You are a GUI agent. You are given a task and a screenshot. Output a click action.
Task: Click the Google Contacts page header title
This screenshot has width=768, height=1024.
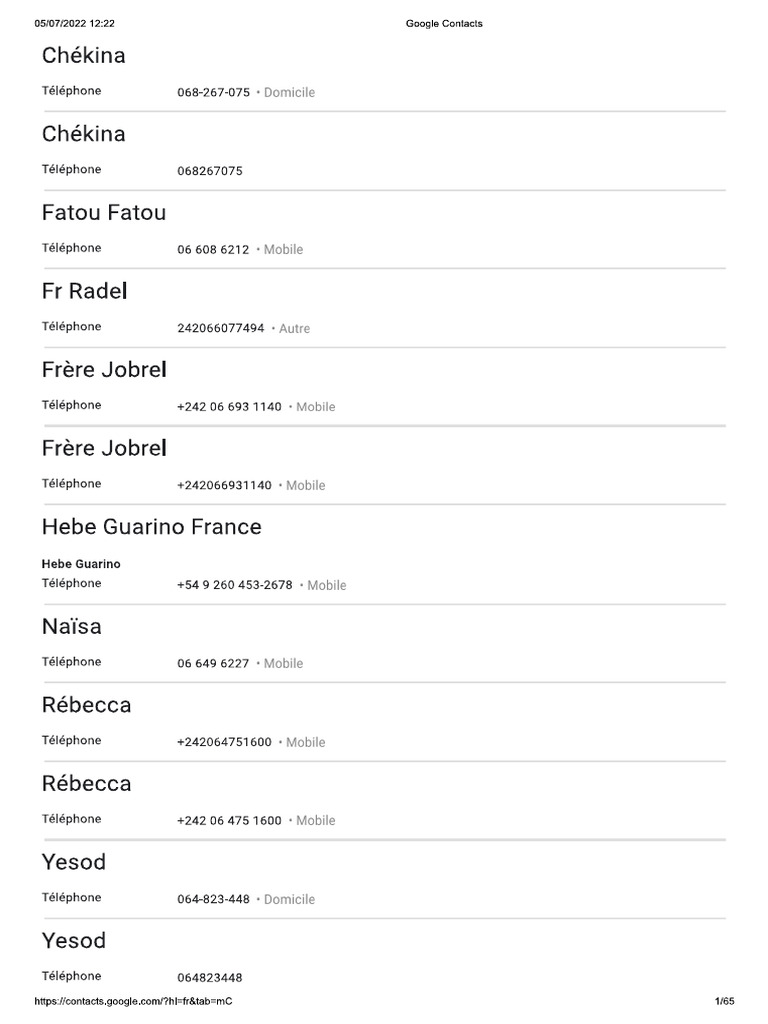click(444, 23)
